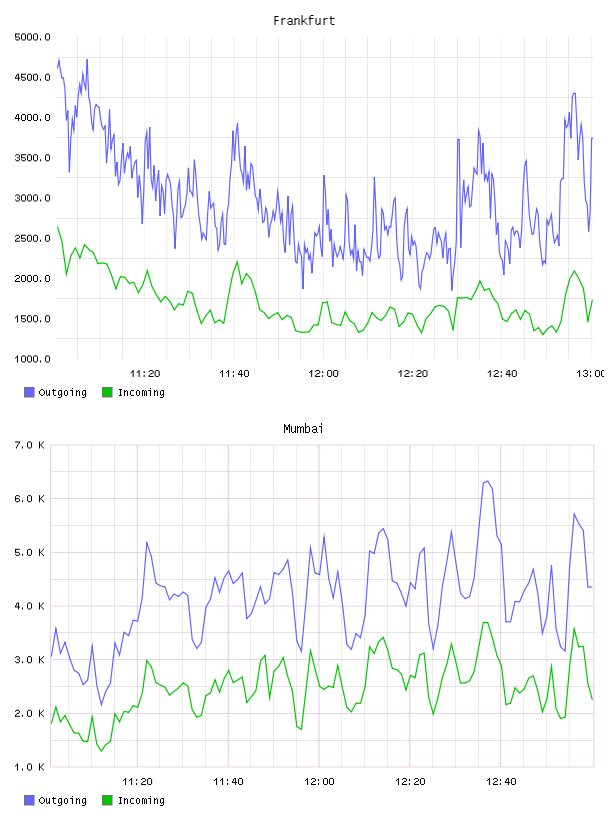Click the 2.0 K y-axis label in Mumbai chart
This screenshot has width=608, height=816.
(x=29, y=713)
